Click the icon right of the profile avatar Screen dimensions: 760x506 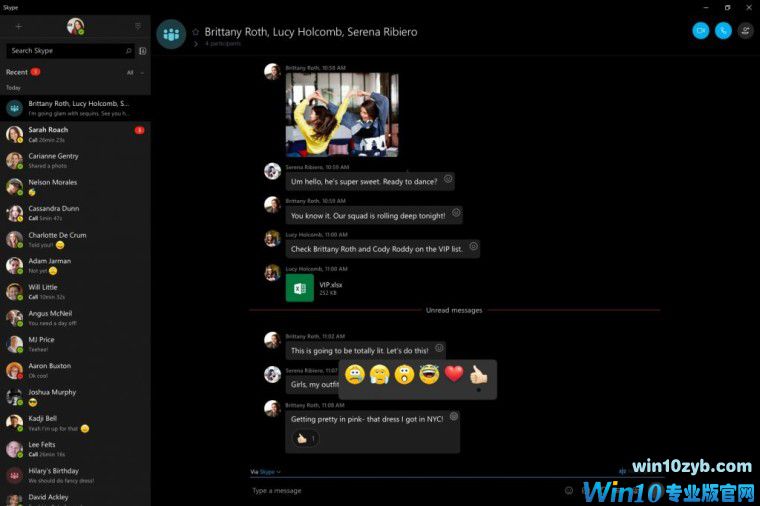138,26
